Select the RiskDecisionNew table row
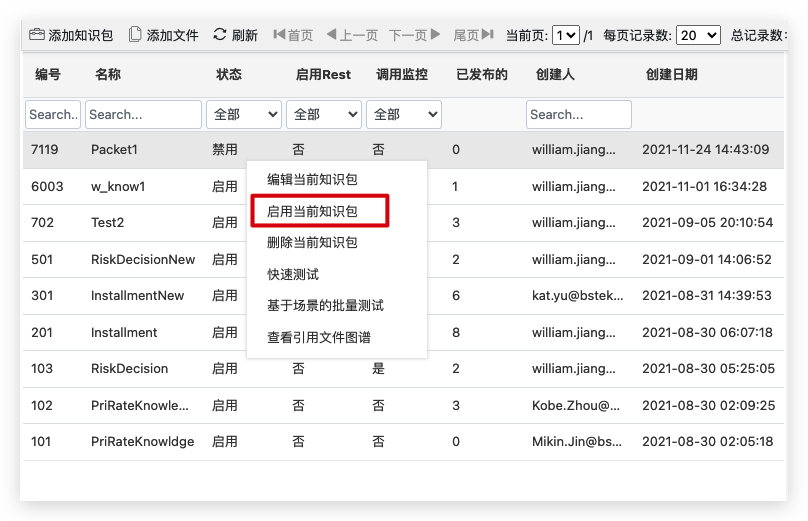 pyautogui.click(x=143, y=260)
